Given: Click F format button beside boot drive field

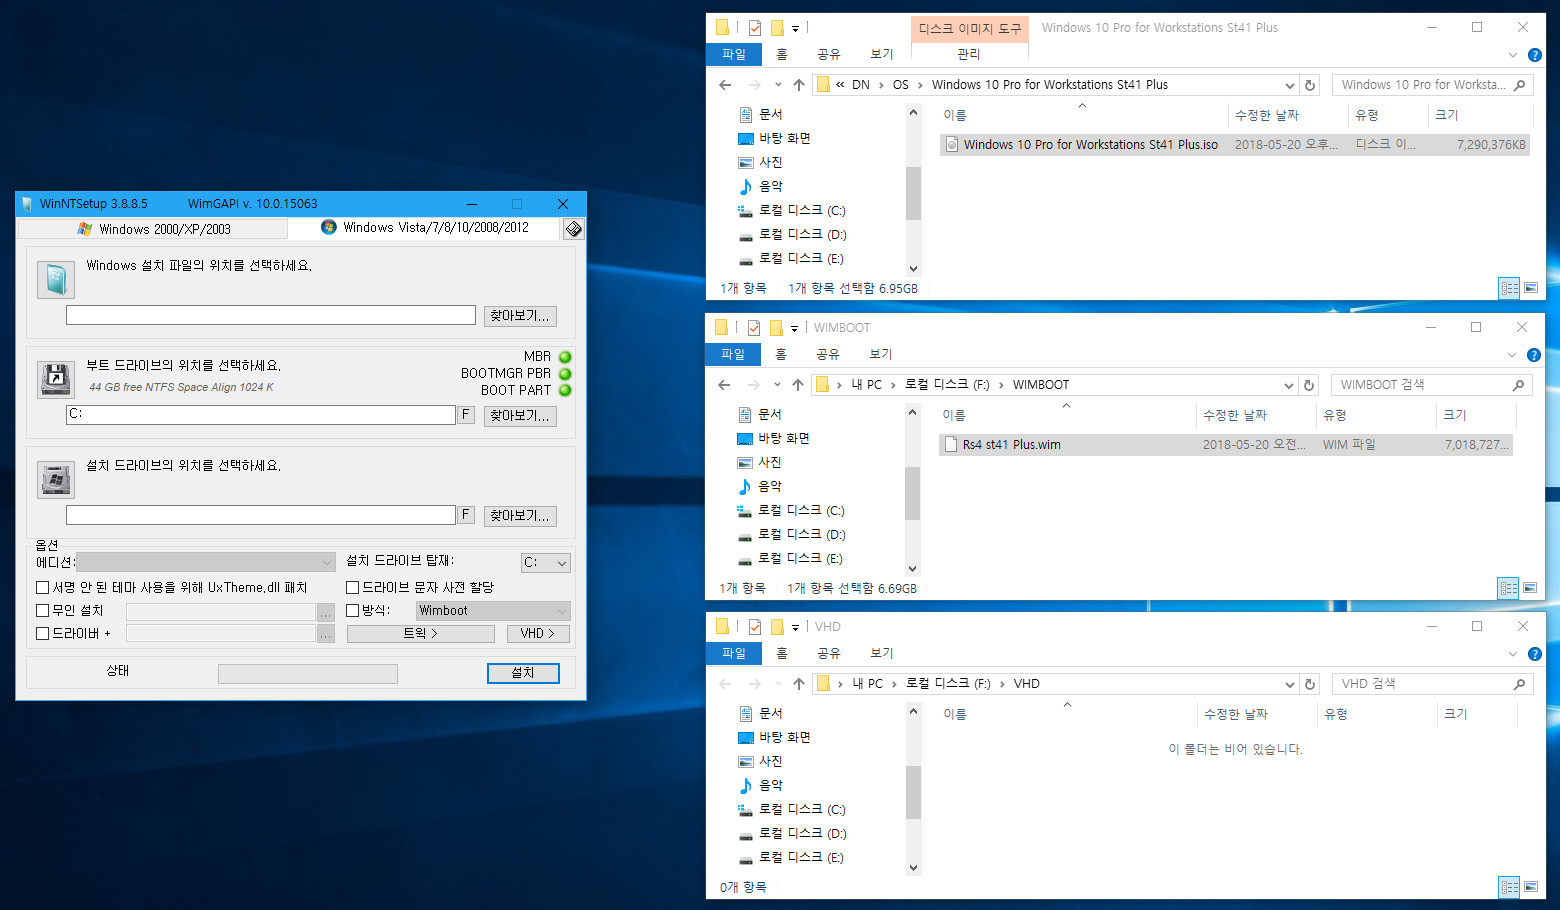Looking at the screenshot, I should tap(466, 414).
